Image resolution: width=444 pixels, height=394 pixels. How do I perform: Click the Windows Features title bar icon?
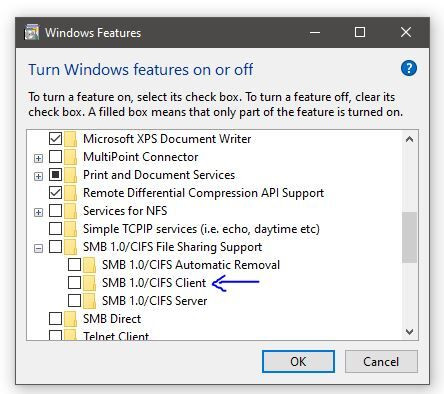pyautogui.click(x=32, y=32)
